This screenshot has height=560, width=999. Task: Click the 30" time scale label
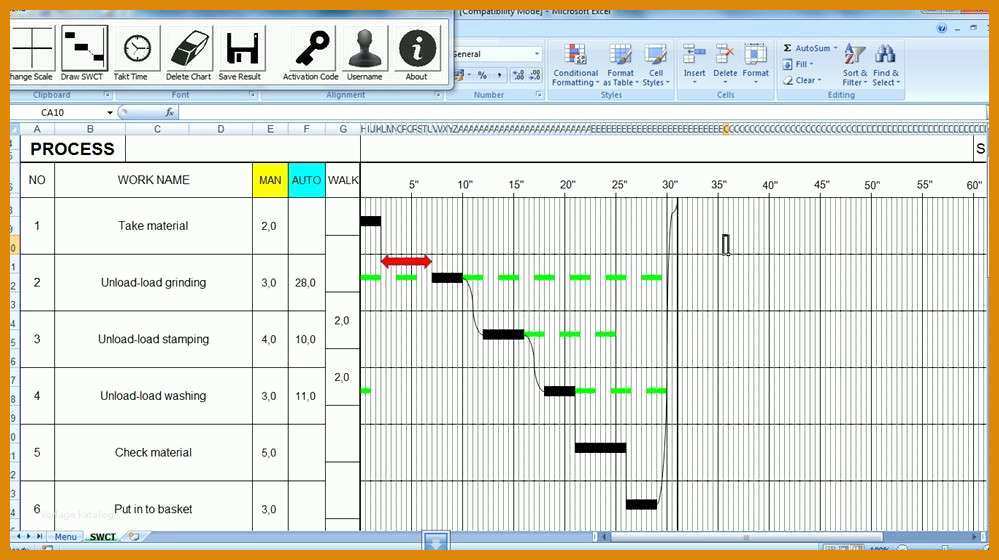[670, 185]
